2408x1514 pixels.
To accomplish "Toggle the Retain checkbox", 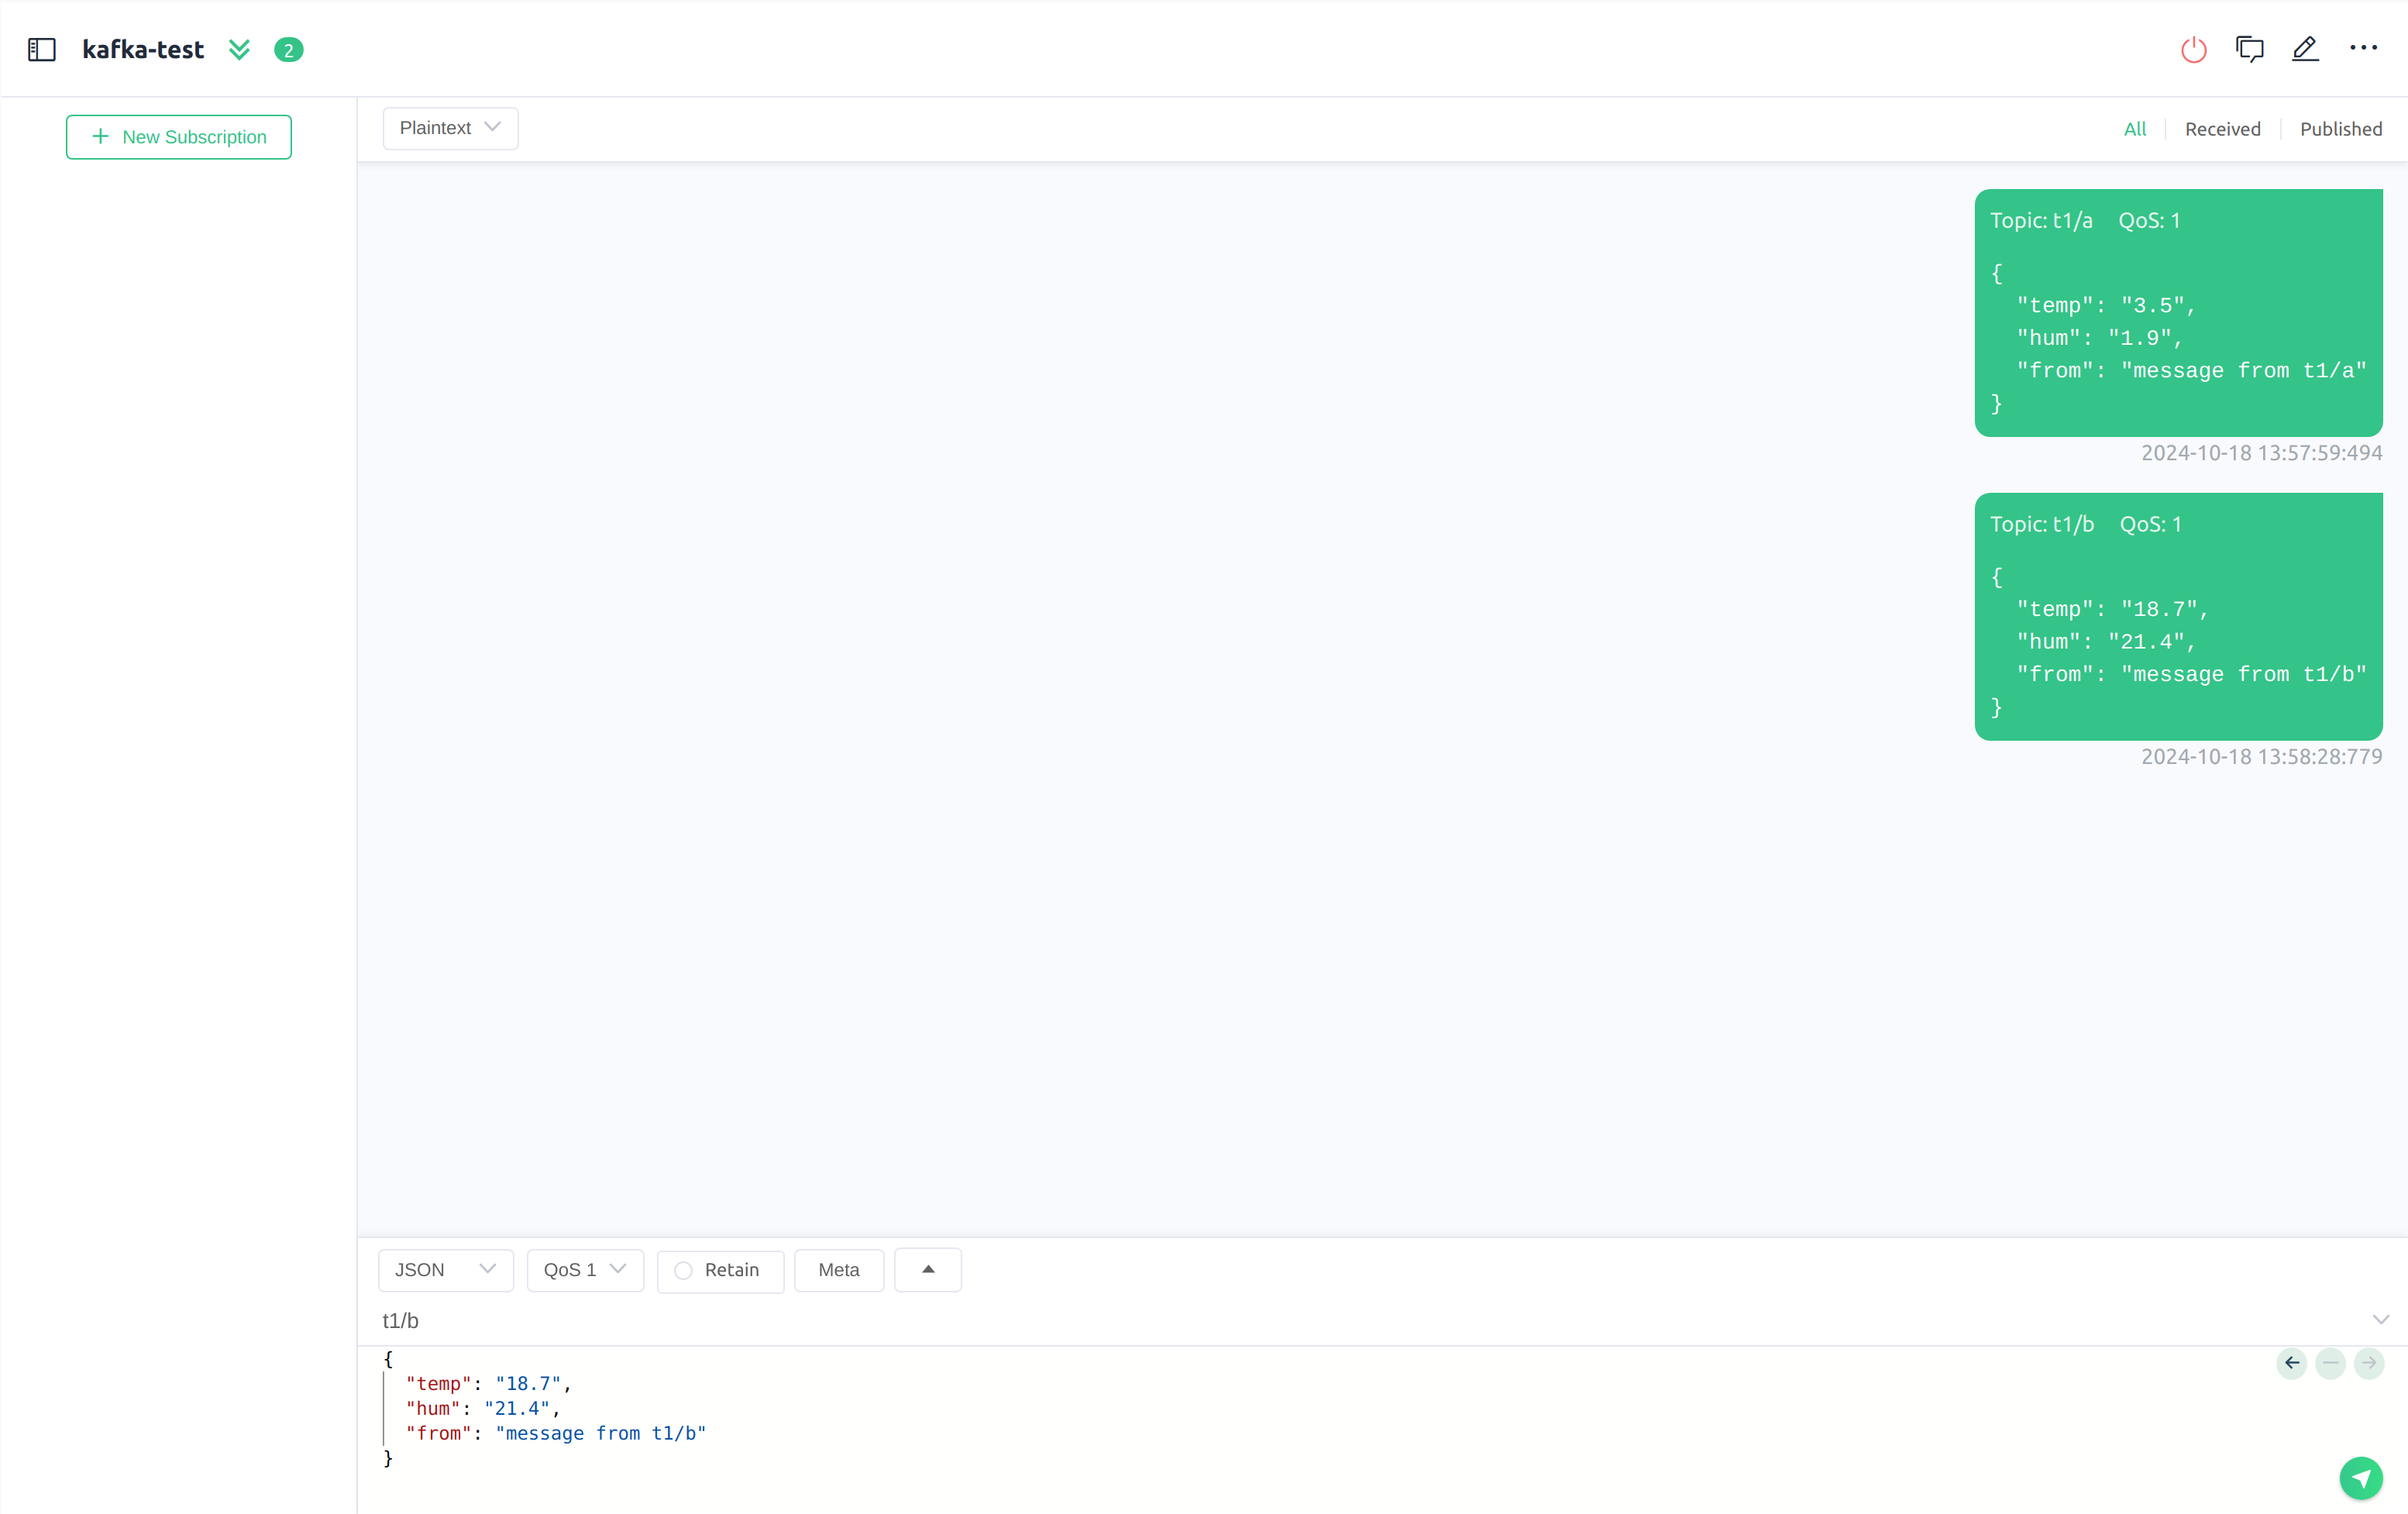I will [685, 1270].
